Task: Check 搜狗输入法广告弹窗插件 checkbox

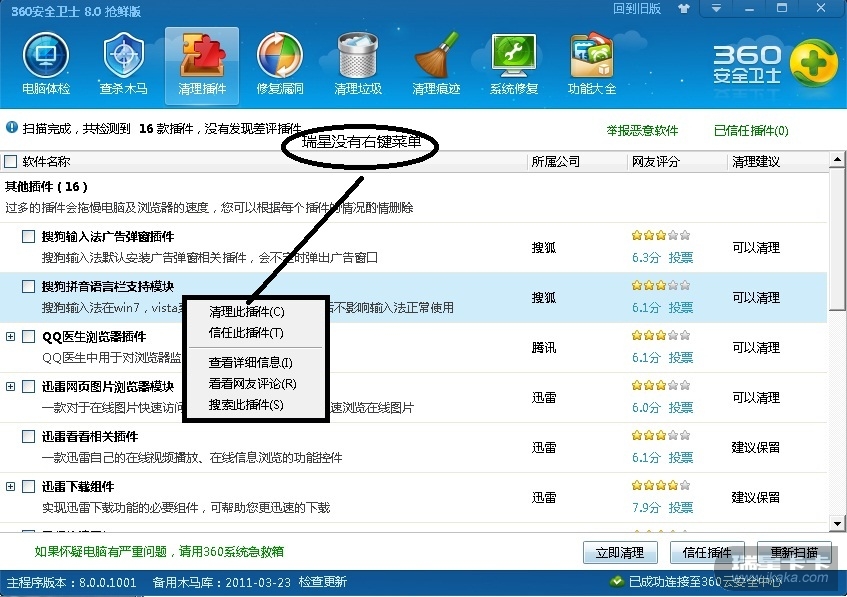Action: 28,237
